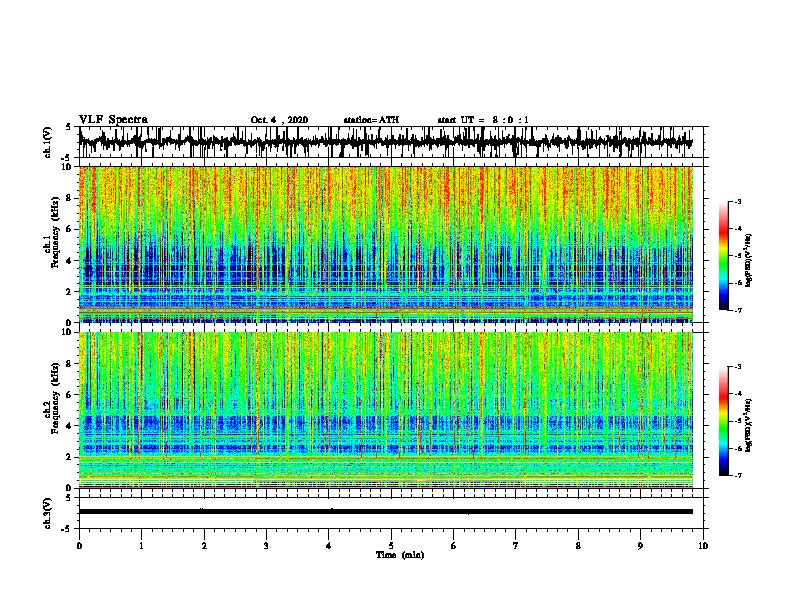The image size is (792, 612).
Task: Click the "-5" volt tick on ch.3(V) axis
Action: click(x=67, y=529)
